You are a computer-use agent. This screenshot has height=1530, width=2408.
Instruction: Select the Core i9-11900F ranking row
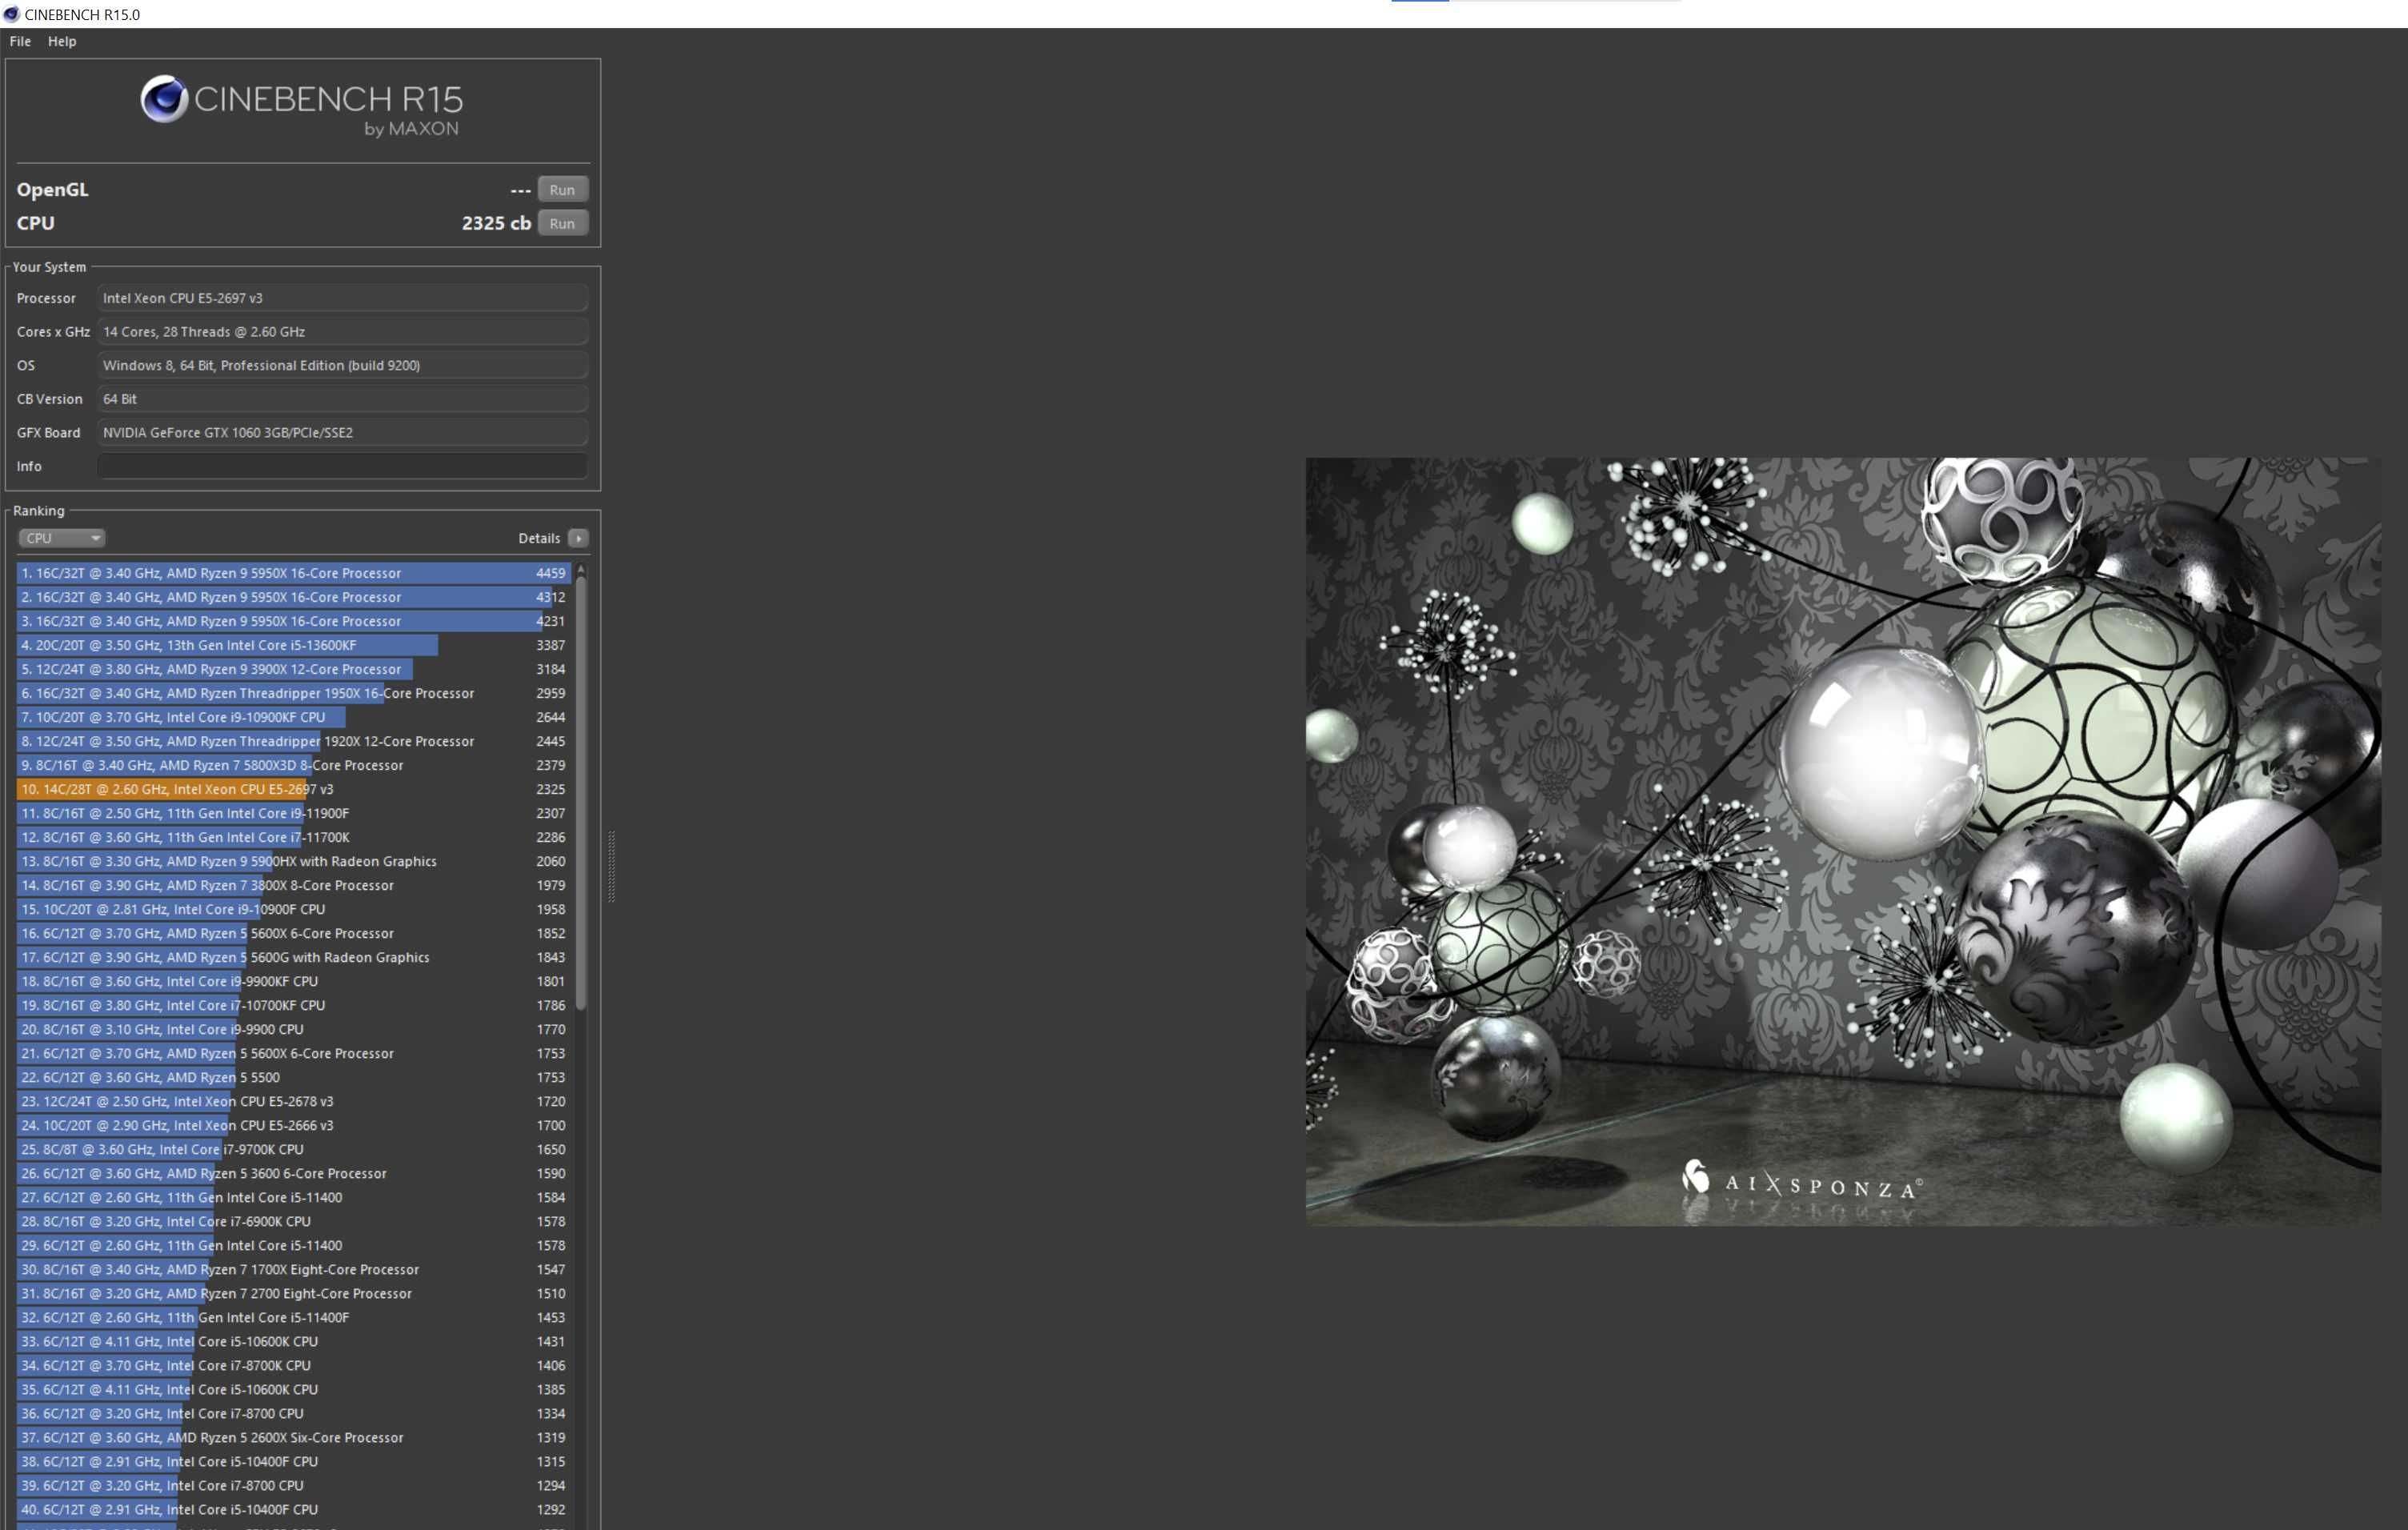[x=294, y=813]
